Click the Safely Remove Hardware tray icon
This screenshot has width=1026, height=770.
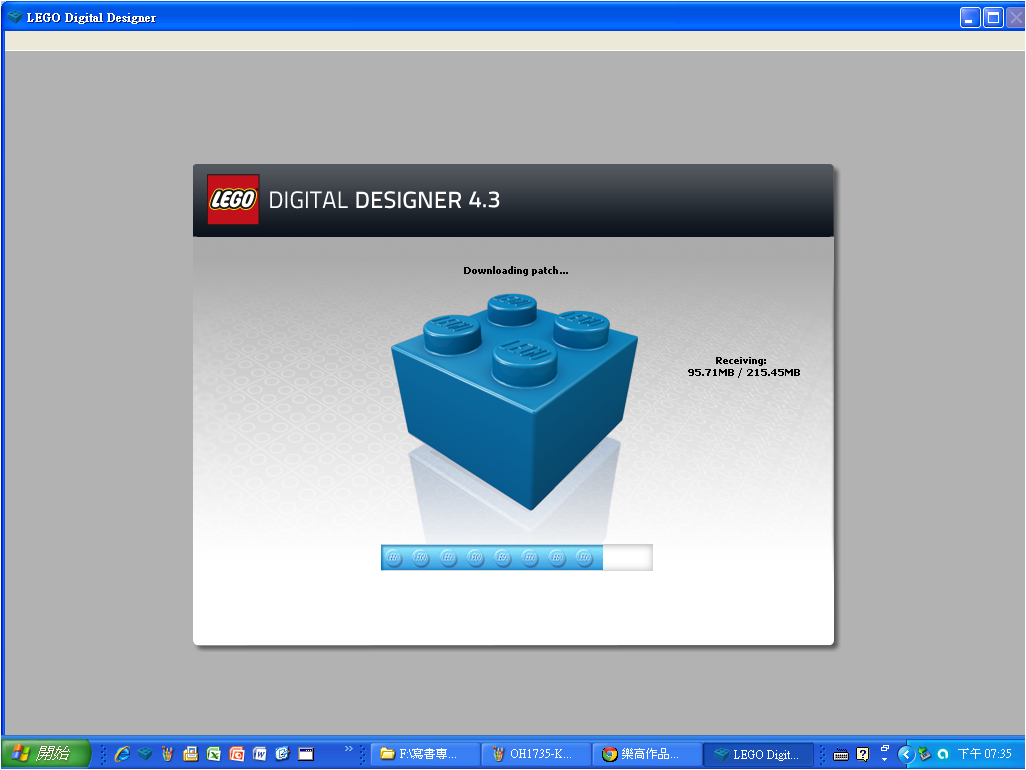924,754
